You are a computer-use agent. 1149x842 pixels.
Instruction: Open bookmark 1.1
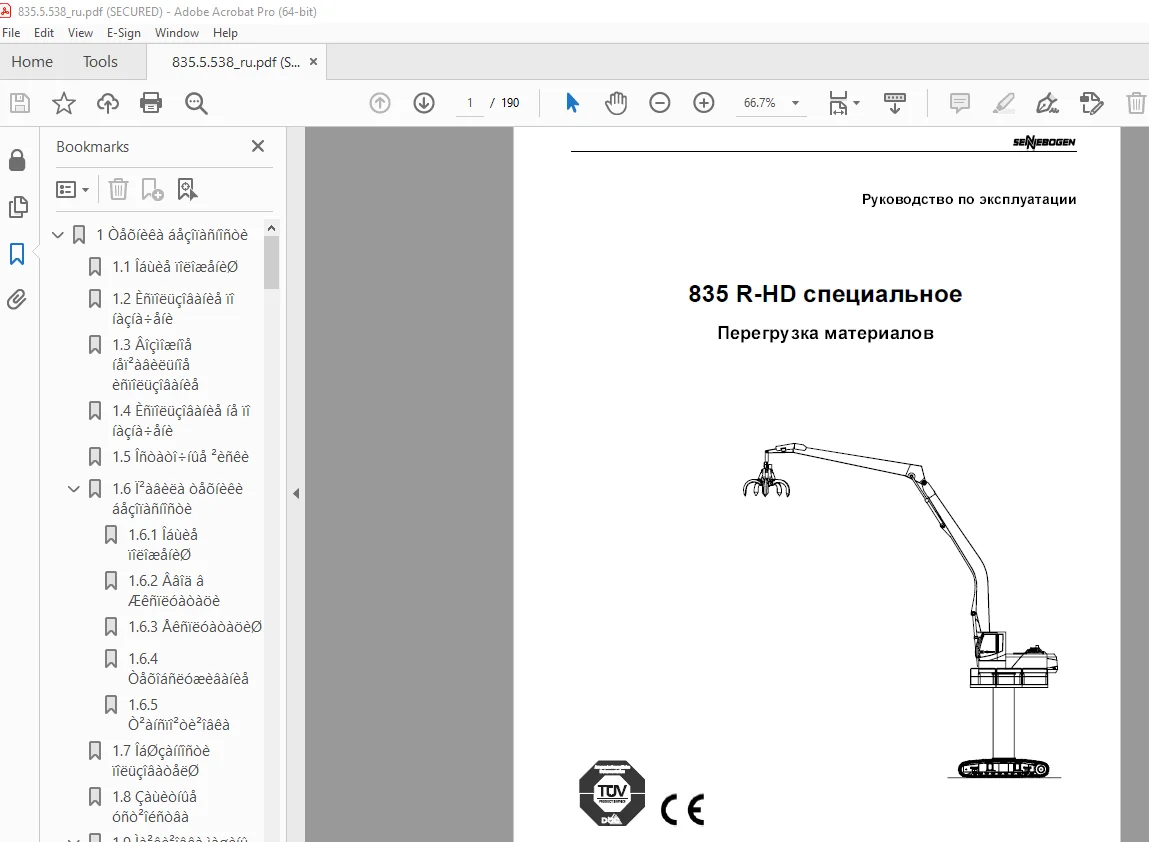pyautogui.click(x=174, y=267)
